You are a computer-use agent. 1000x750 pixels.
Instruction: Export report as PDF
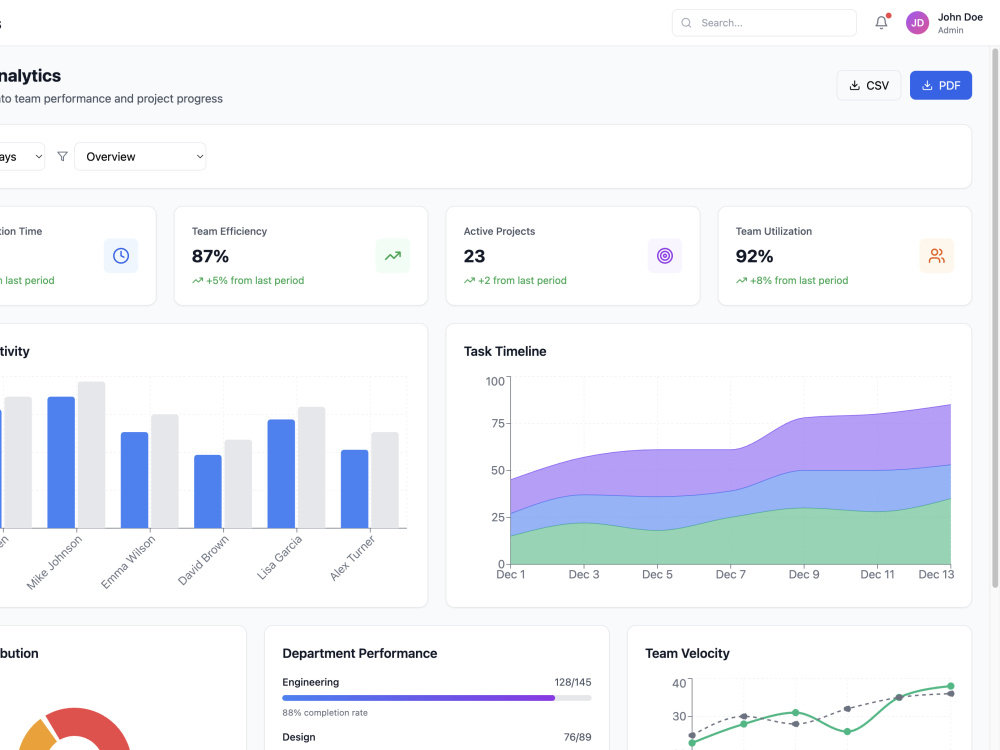[x=941, y=85]
